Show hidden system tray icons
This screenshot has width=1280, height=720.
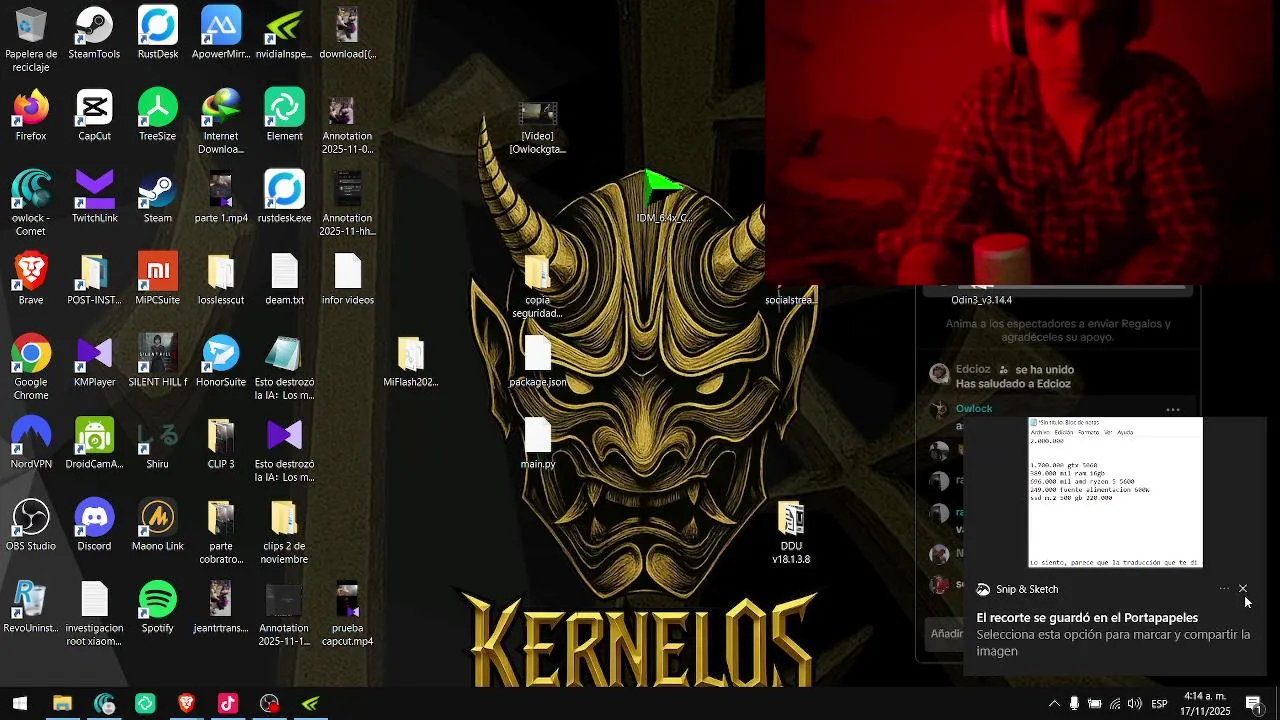1054,704
